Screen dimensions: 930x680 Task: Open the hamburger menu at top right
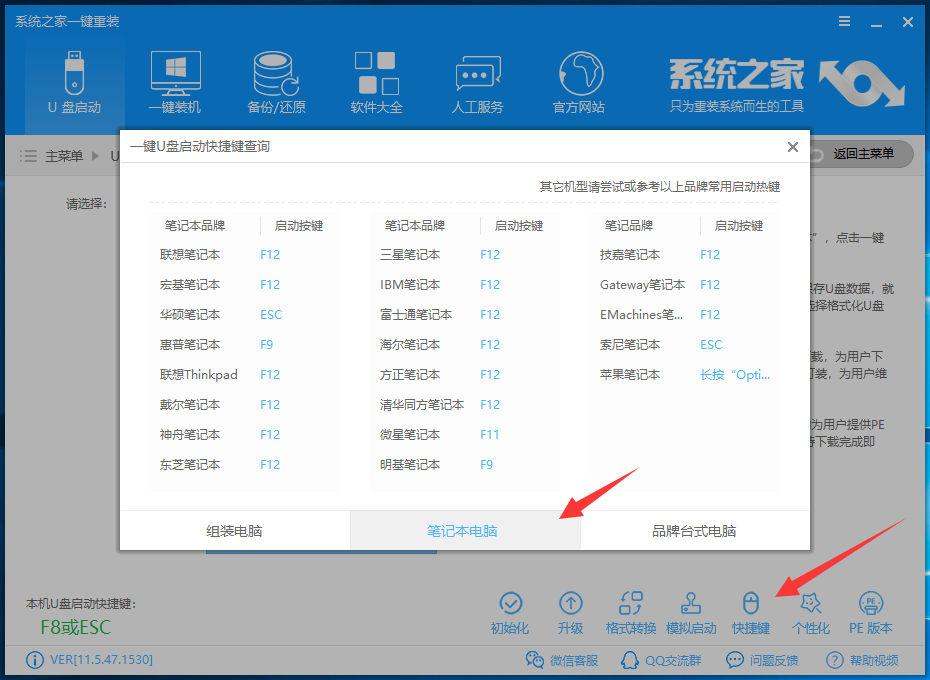(x=843, y=21)
